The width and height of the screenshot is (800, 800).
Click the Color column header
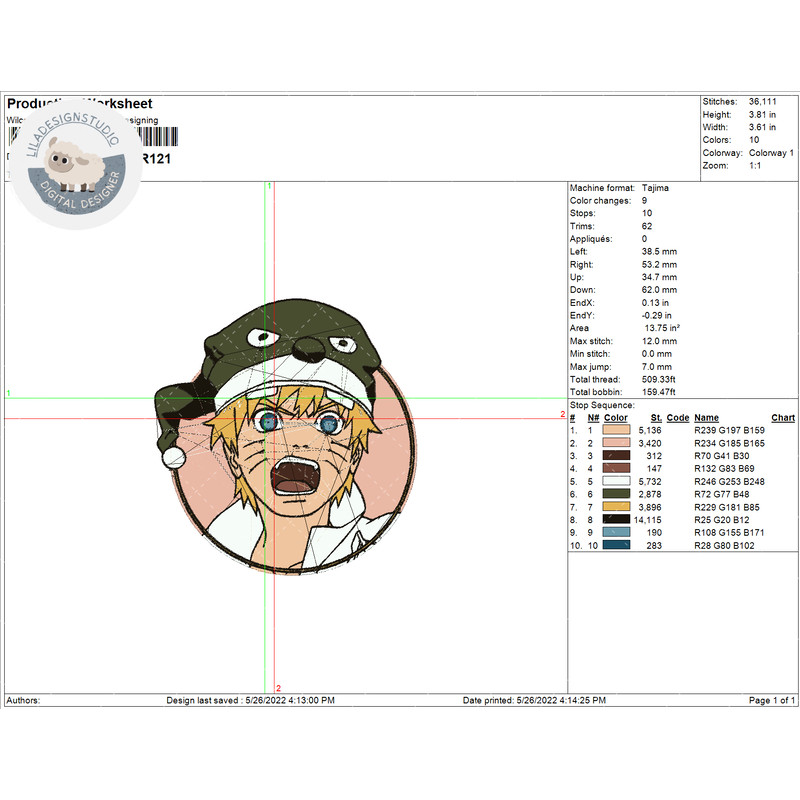(616, 418)
